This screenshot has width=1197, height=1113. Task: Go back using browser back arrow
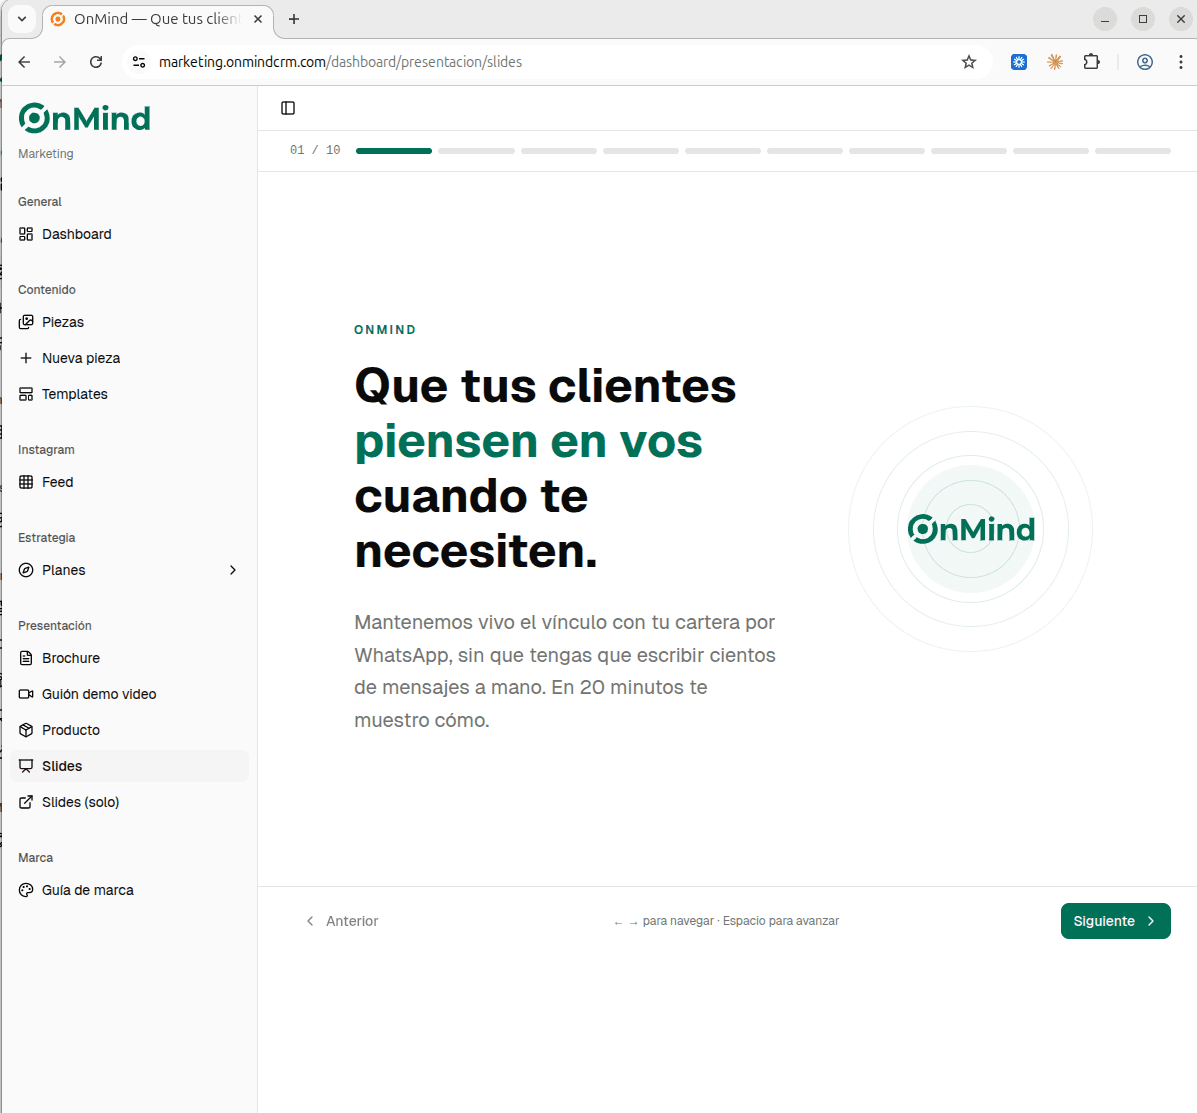coord(24,62)
